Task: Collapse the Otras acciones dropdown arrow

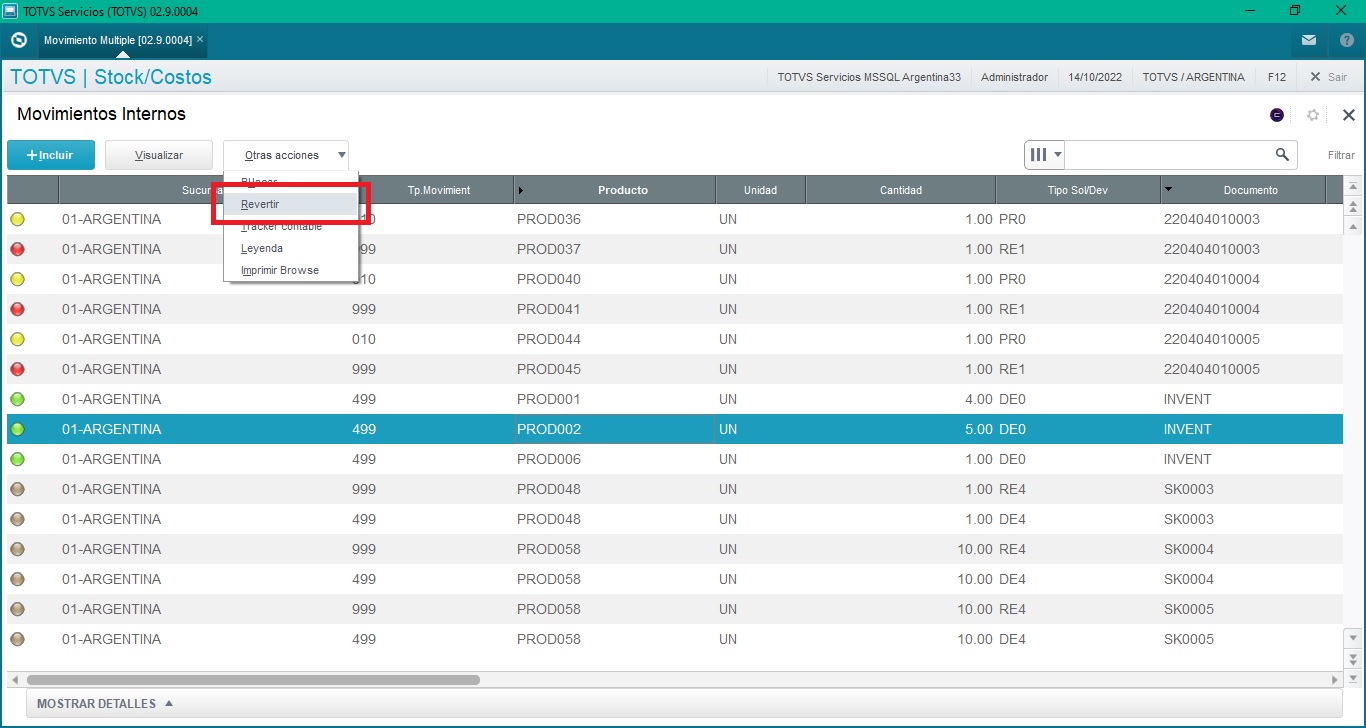Action: click(341, 155)
